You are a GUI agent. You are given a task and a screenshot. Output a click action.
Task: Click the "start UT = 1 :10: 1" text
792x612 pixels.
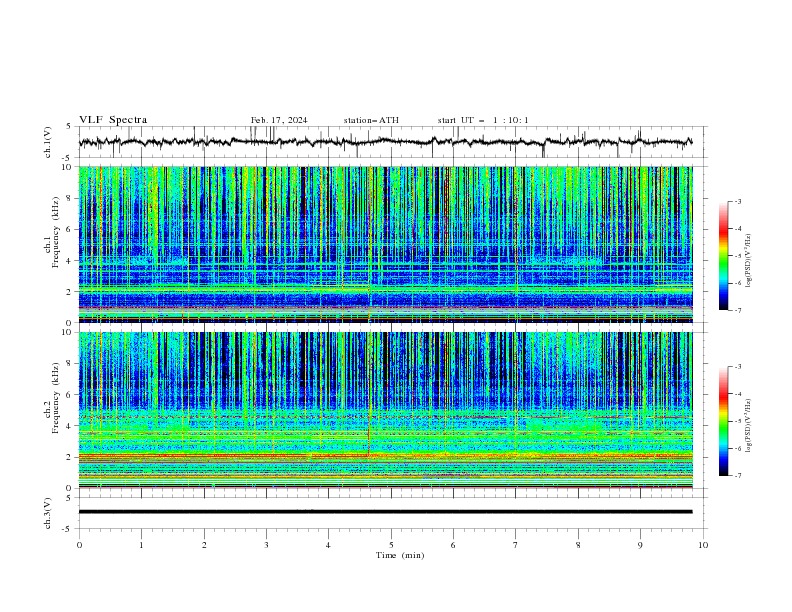pos(483,120)
